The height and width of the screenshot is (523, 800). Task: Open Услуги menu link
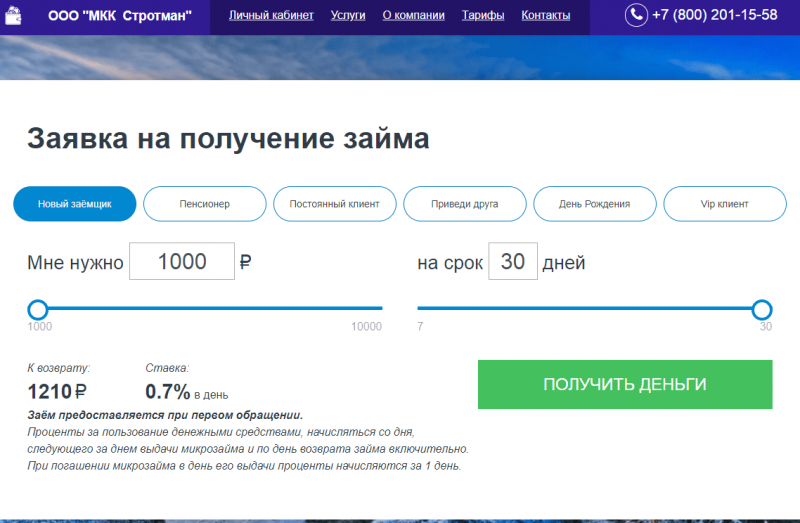tap(348, 15)
